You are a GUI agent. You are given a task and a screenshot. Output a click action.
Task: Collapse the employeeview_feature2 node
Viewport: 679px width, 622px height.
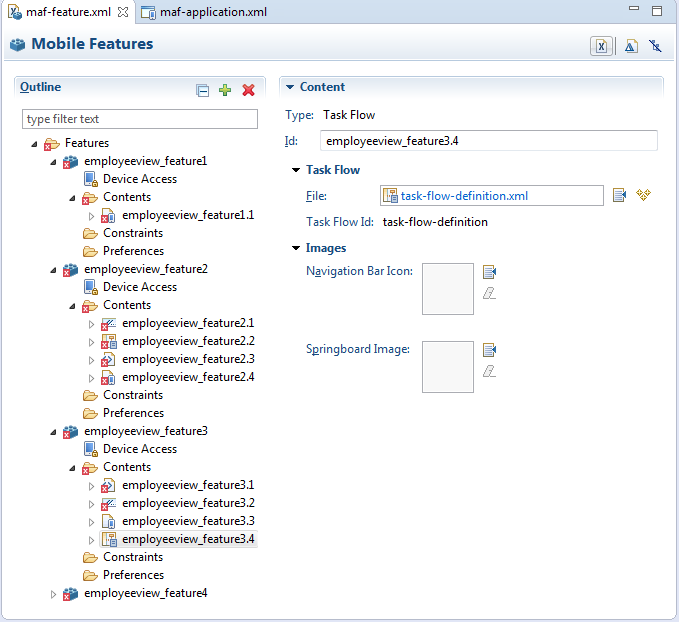(53, 270)
